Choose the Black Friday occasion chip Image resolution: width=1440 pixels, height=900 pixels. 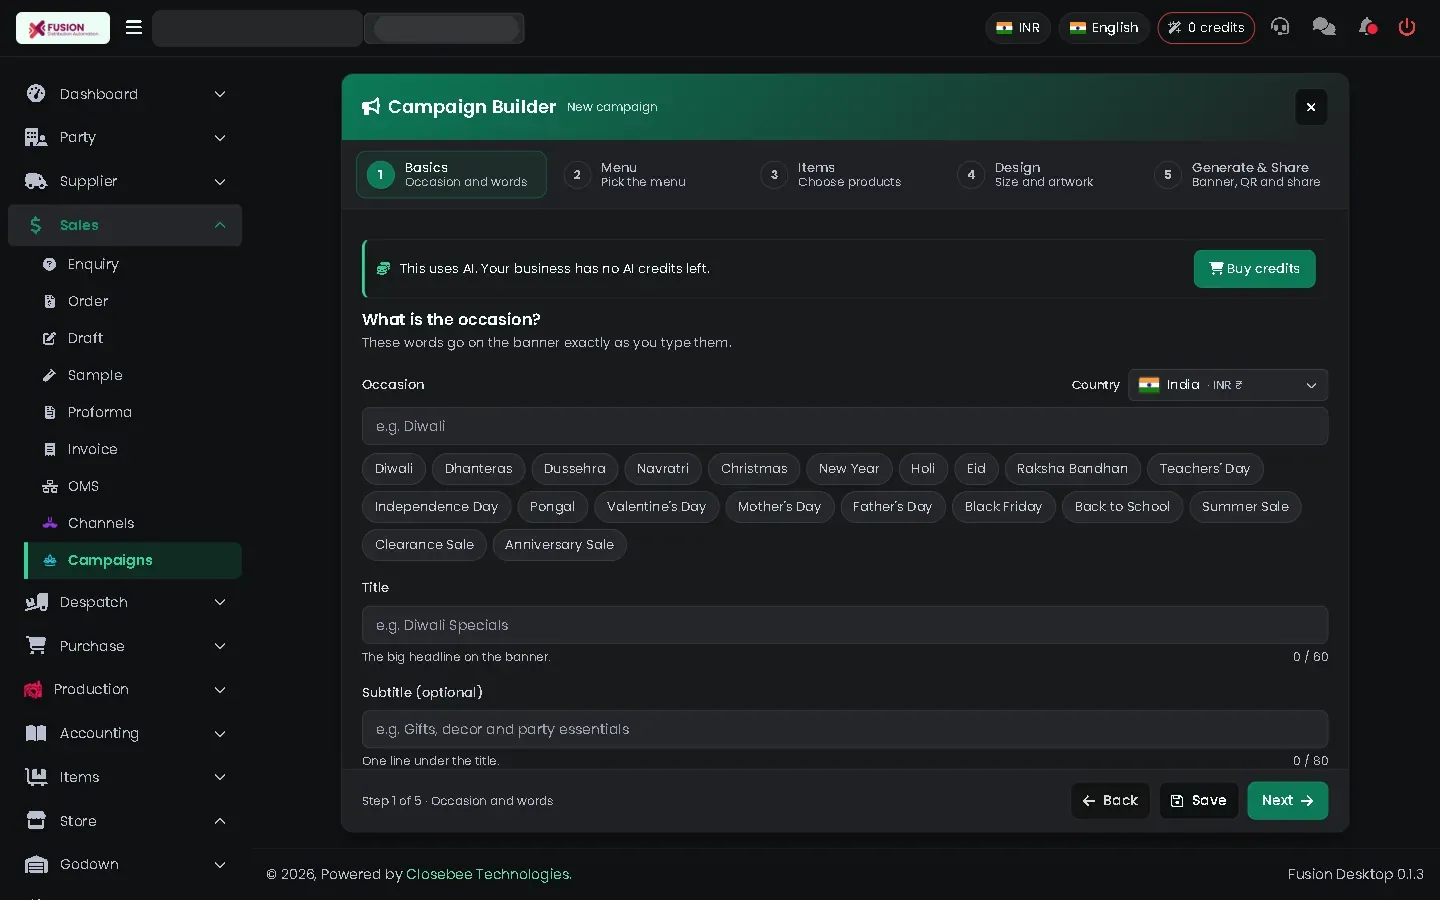tap(1003, 507)
